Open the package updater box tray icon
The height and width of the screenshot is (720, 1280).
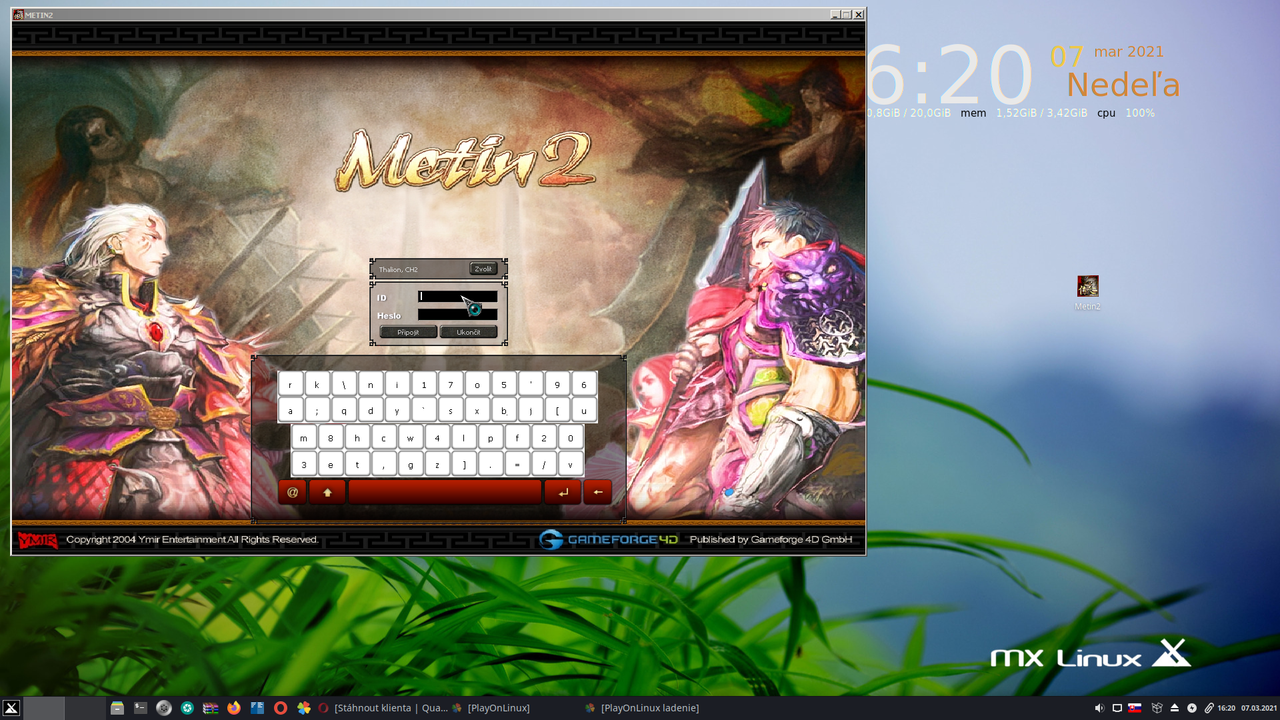[x=1157, y=708]
